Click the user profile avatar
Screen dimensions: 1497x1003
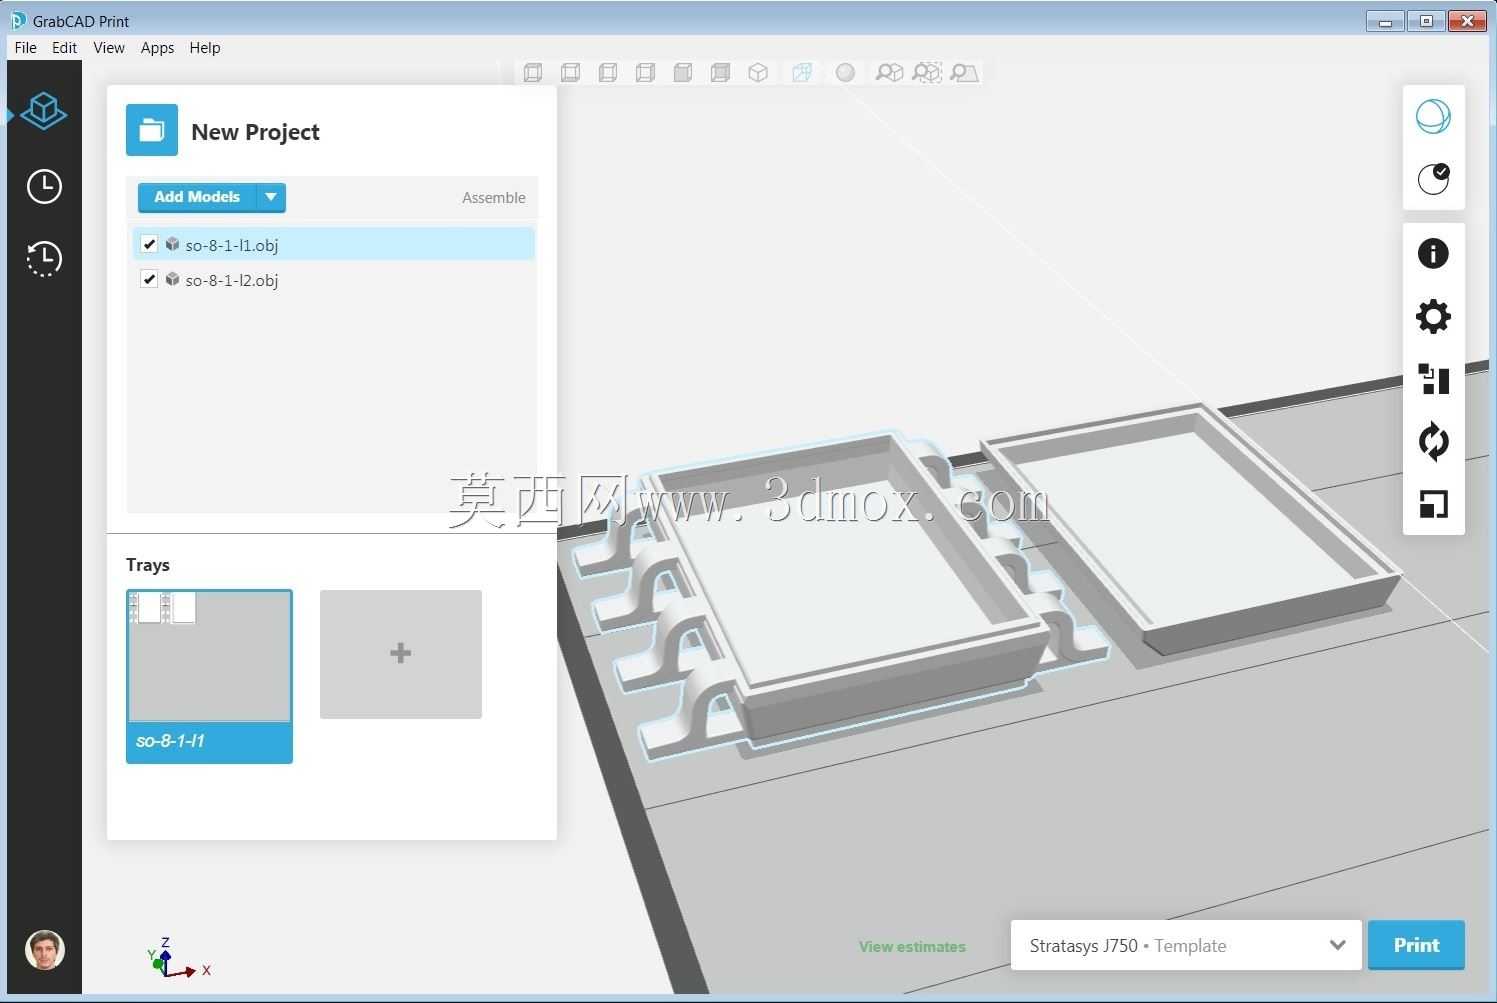[x=45, y=950]
